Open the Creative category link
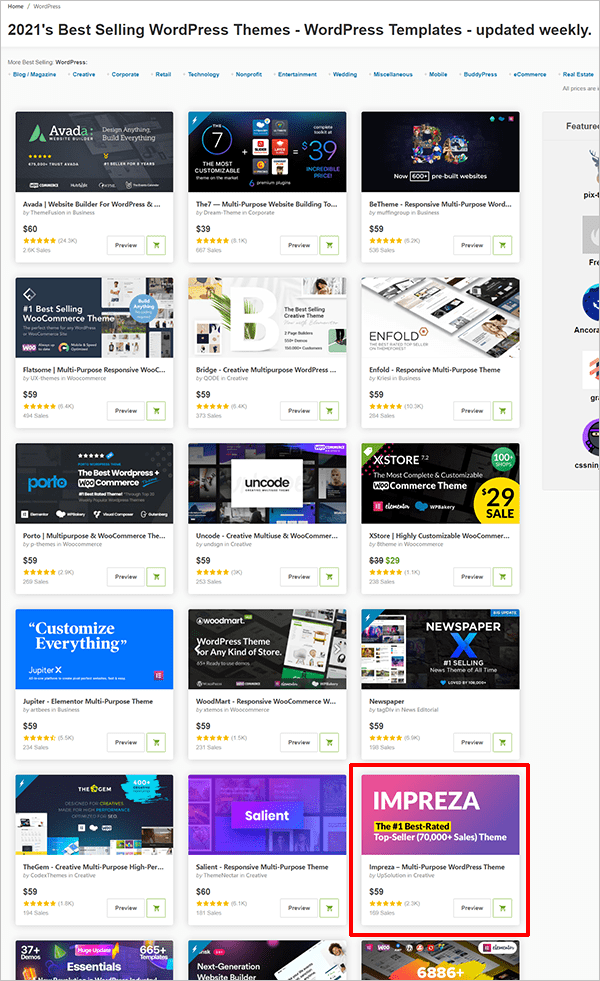Image resolution: width=600 pixels, height=981 pixels. tap(84, 74)
